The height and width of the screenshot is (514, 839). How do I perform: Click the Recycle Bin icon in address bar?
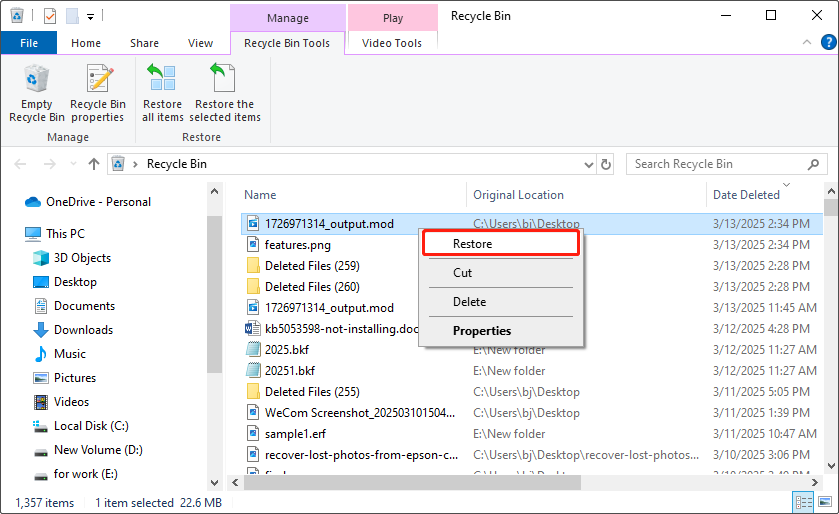click(118, 164)
